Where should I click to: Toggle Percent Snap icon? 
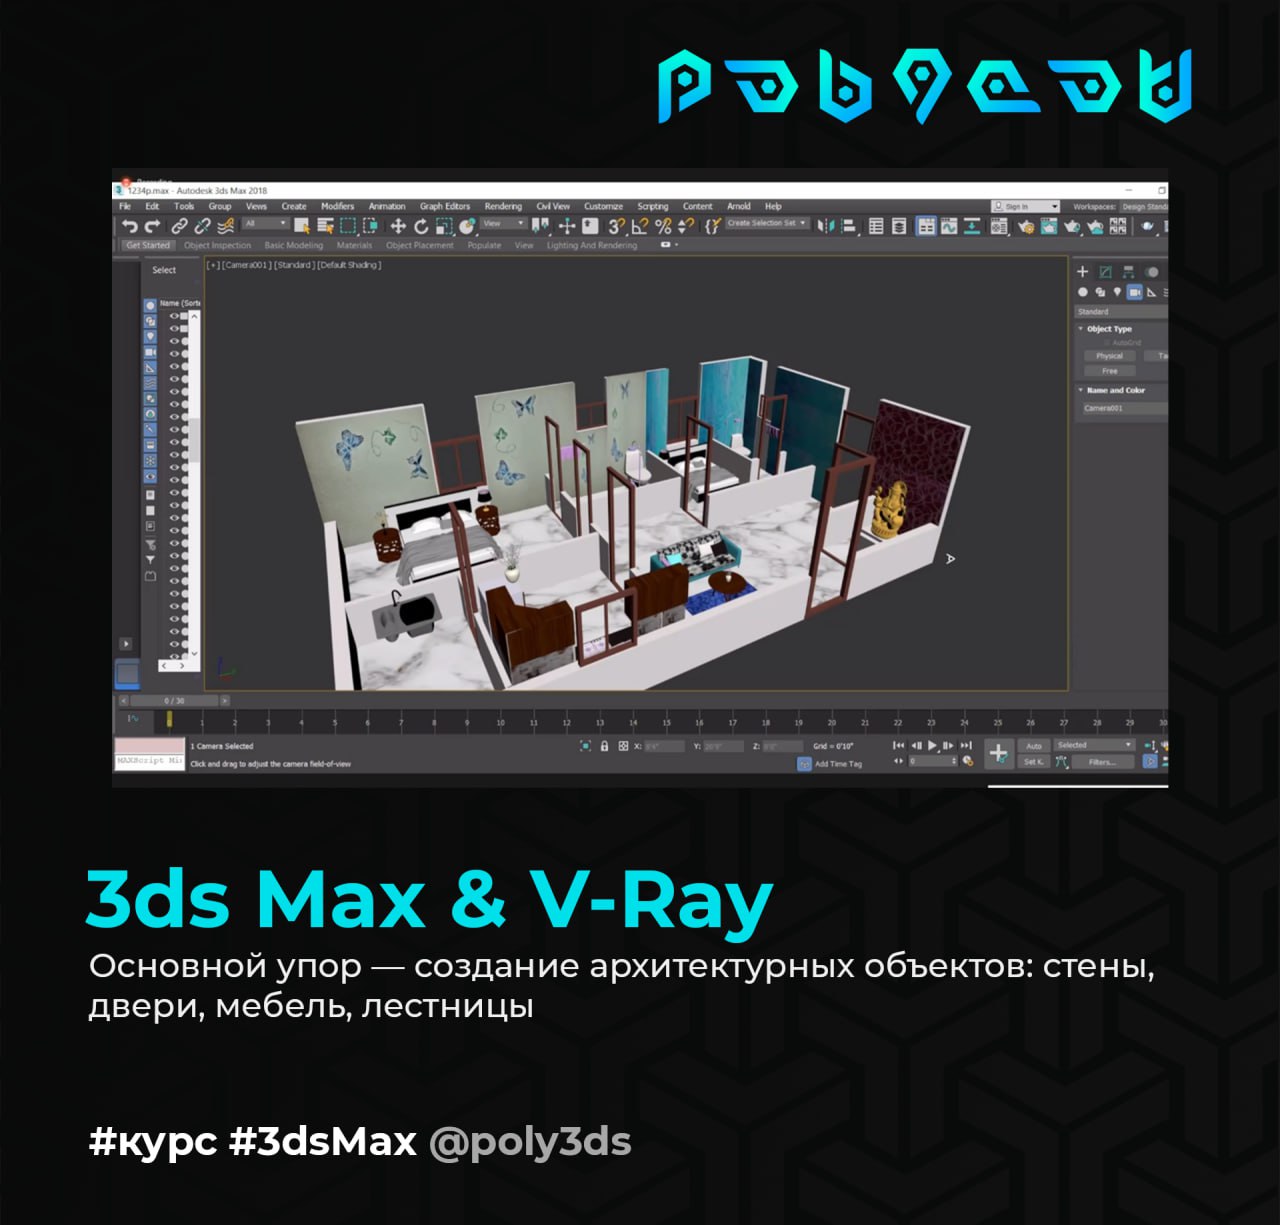point(663,226)
